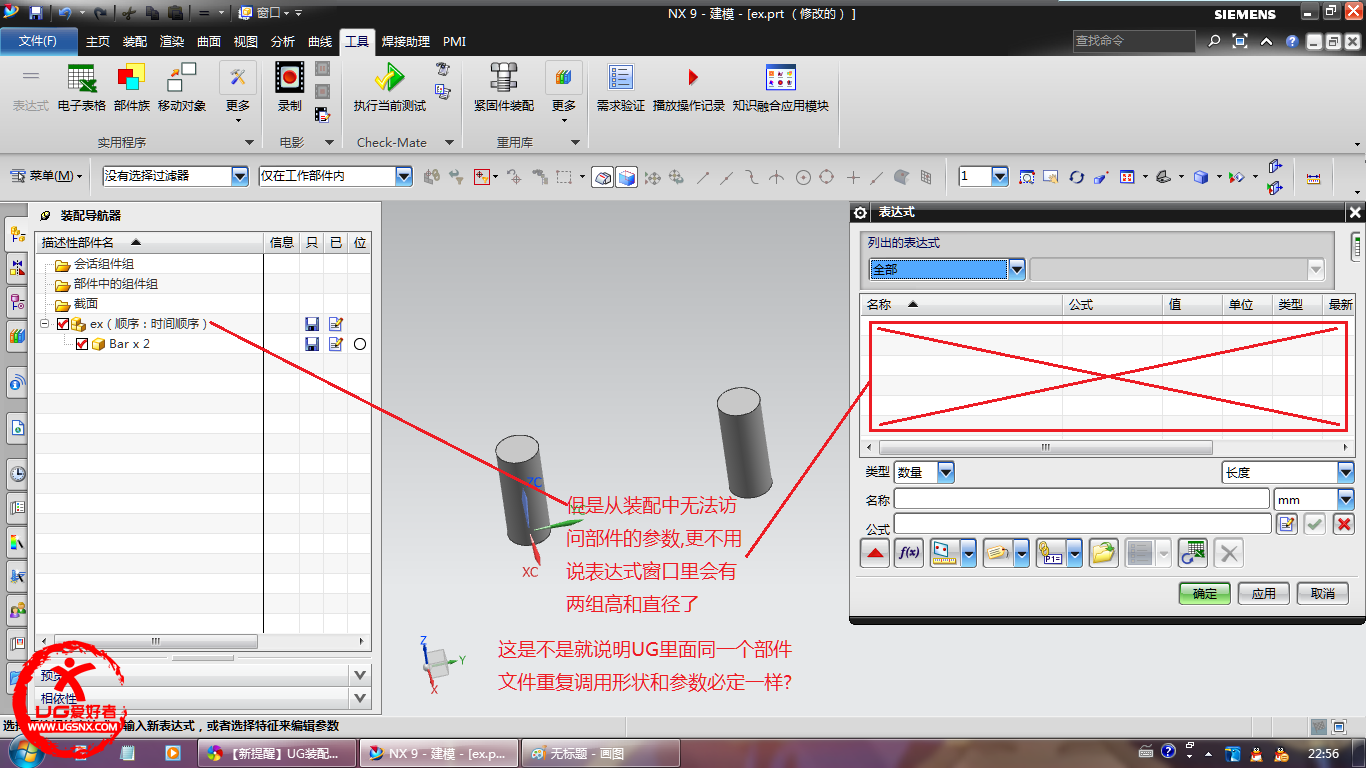This screenshot has width=1366, height=768.
Task: Click the 名称 column header in 表达式
Action: tap(962, 304)
